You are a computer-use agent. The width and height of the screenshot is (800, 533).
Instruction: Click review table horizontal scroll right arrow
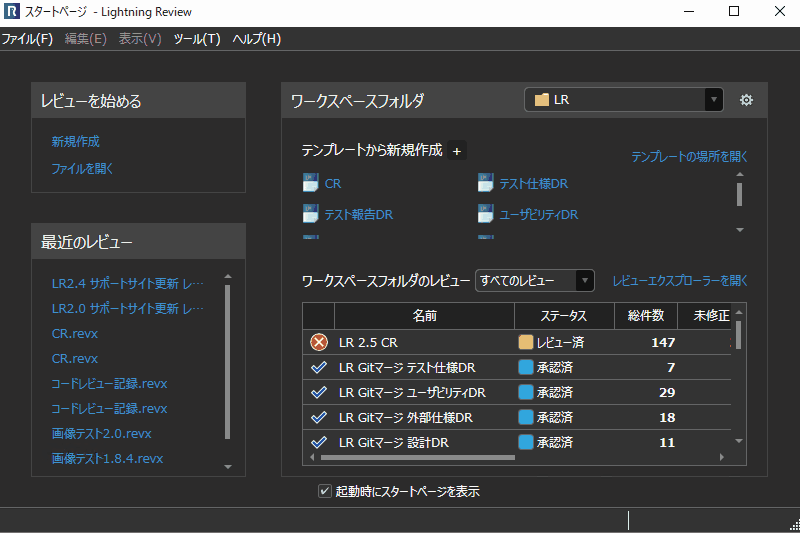tap(721, 457)
